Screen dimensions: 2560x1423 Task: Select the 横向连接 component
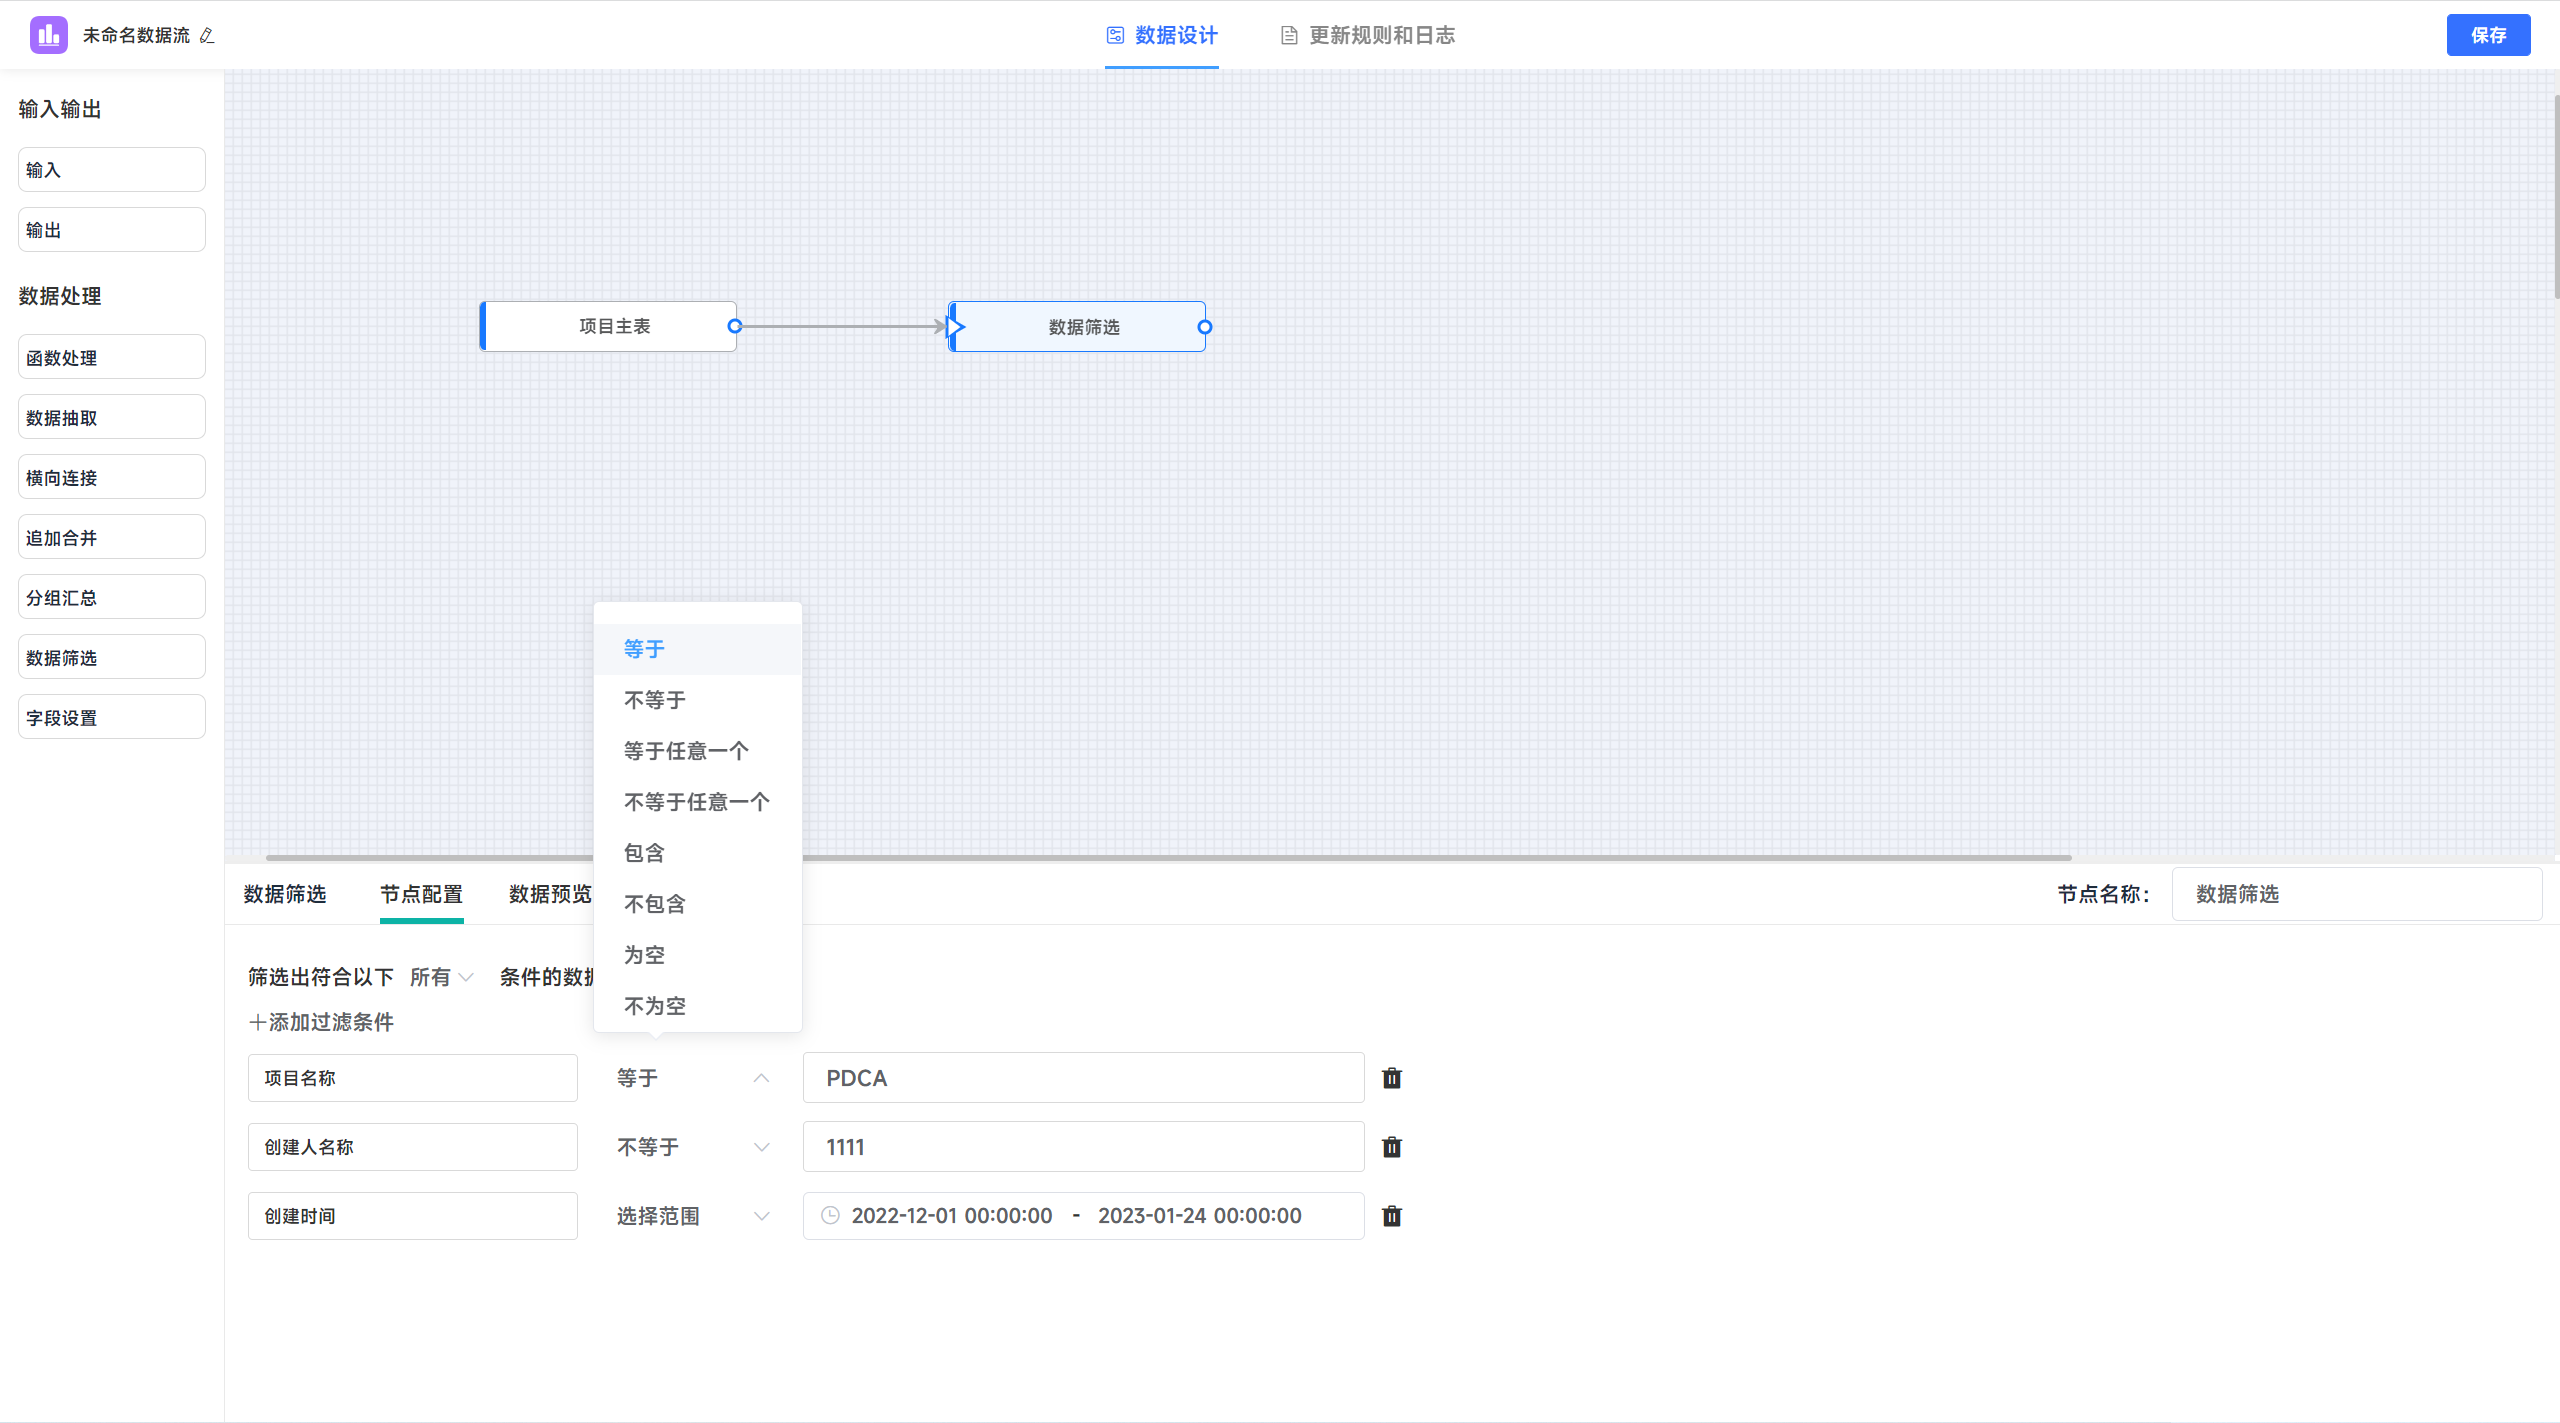pyautogui.click(x=112, y=477)
